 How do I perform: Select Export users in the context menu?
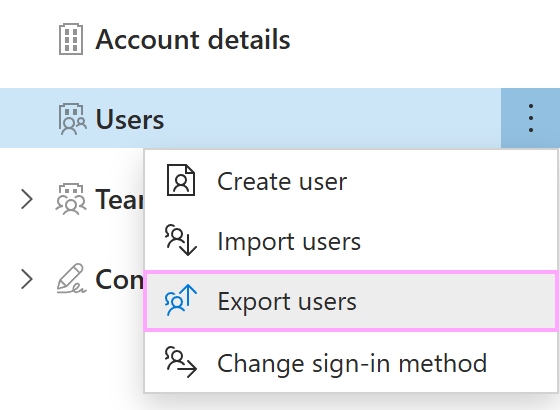[x=351, y=301]
